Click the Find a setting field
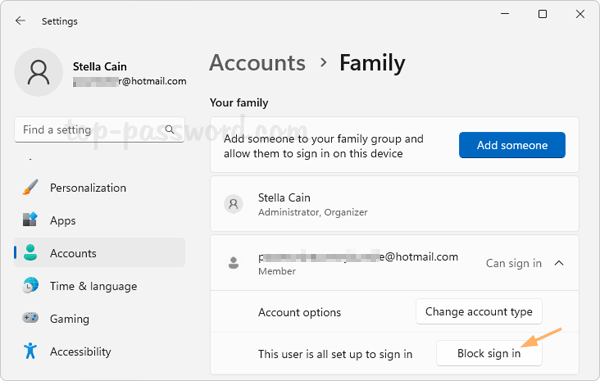Viewport: 600px width, 381px height. [99, 130]
